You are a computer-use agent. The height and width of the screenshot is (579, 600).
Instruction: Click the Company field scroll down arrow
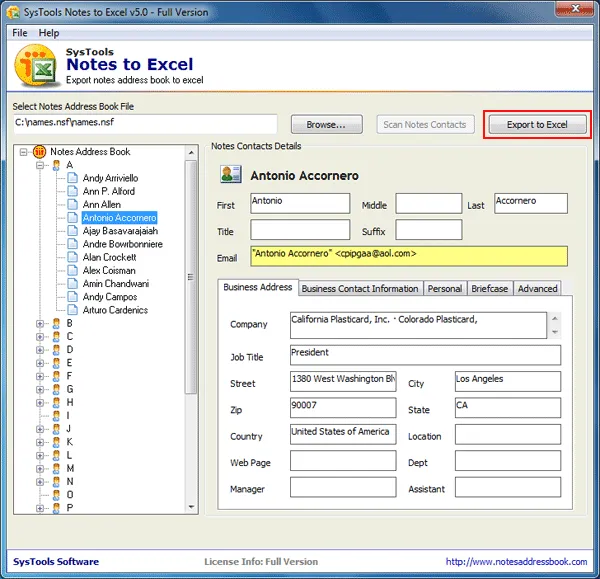pos(555,332)
